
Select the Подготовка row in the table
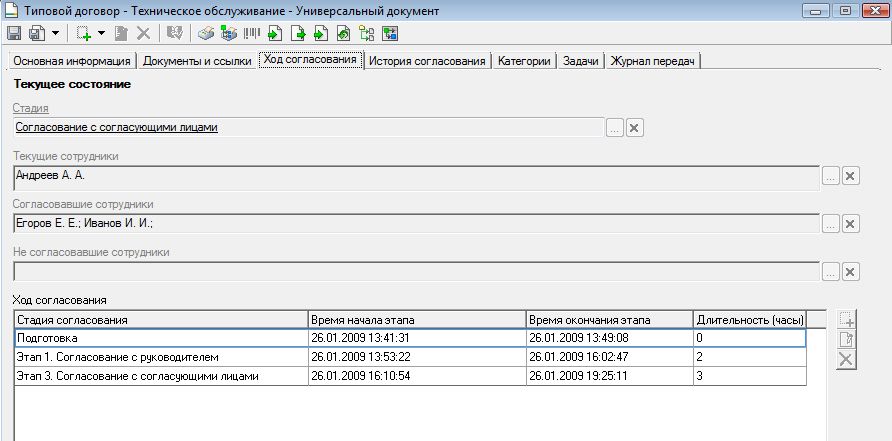(410, 338)
